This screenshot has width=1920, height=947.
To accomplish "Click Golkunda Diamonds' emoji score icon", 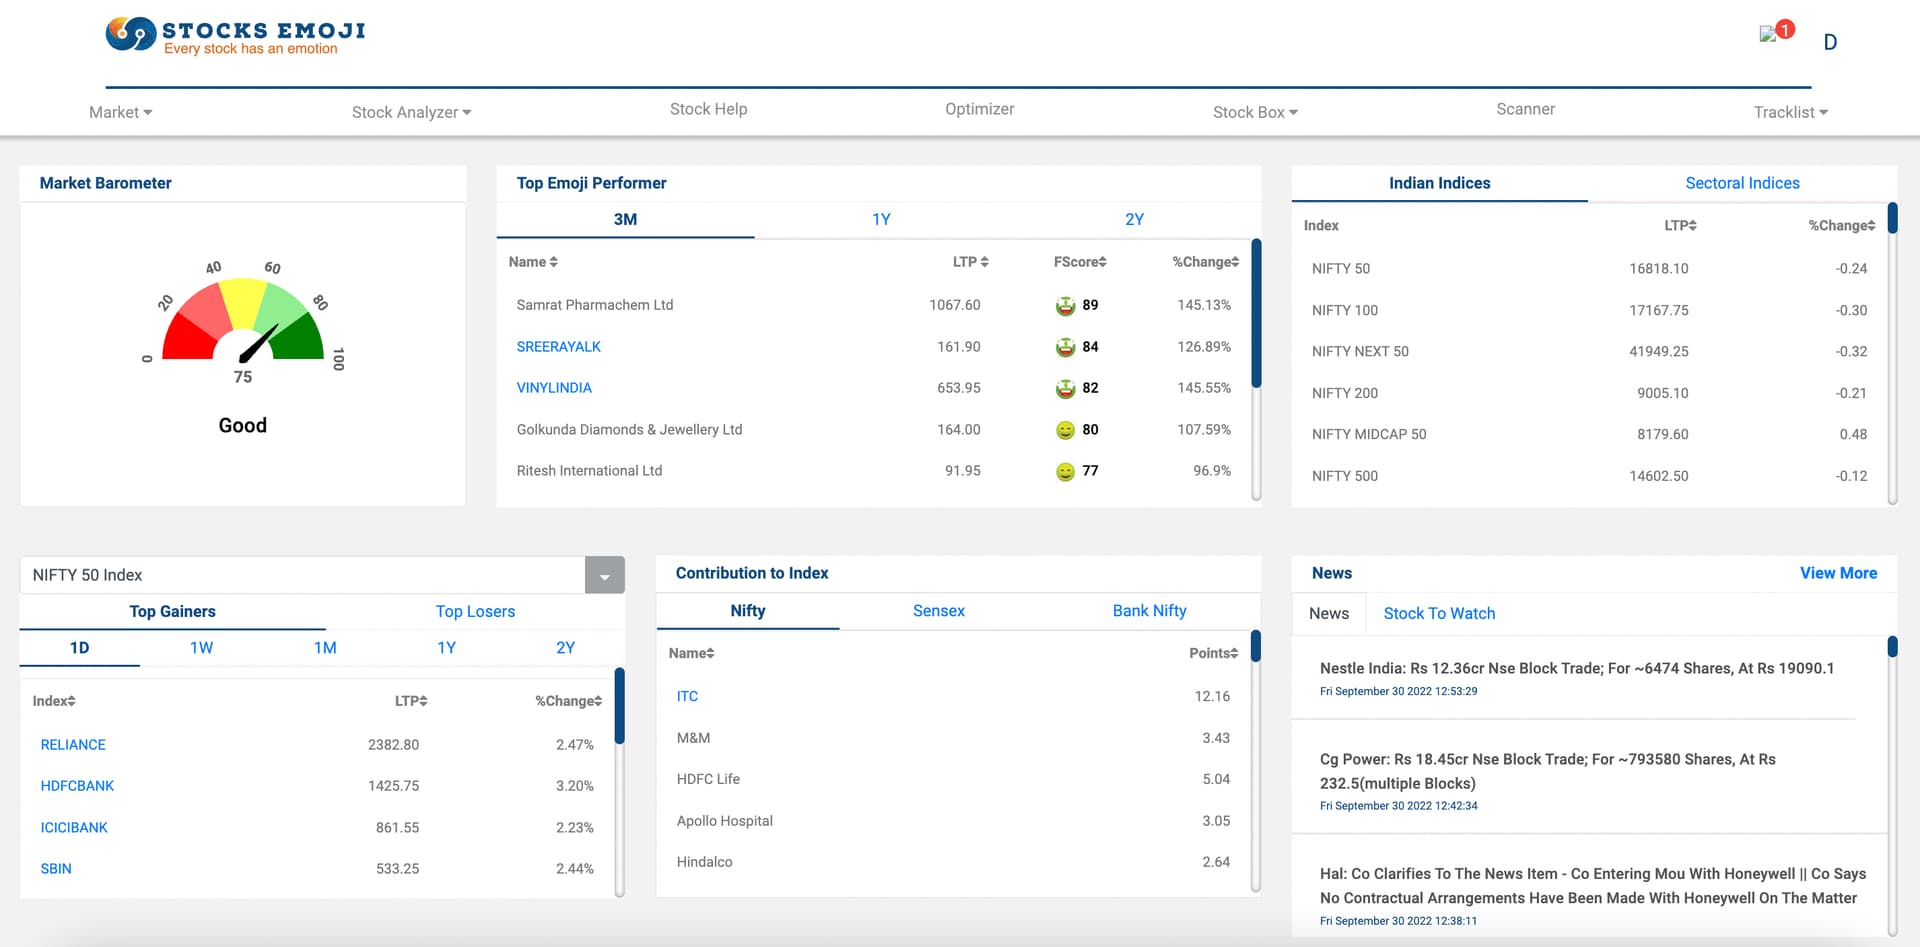I will [x=1065, y=430].
